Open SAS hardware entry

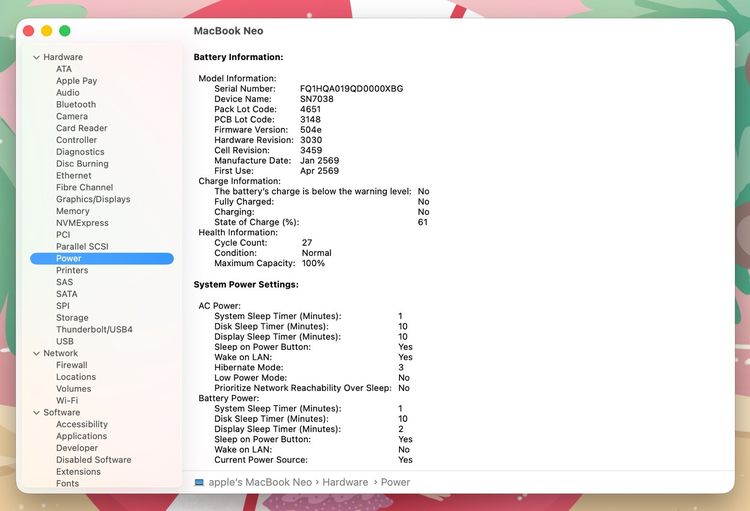tap(64, 282)
